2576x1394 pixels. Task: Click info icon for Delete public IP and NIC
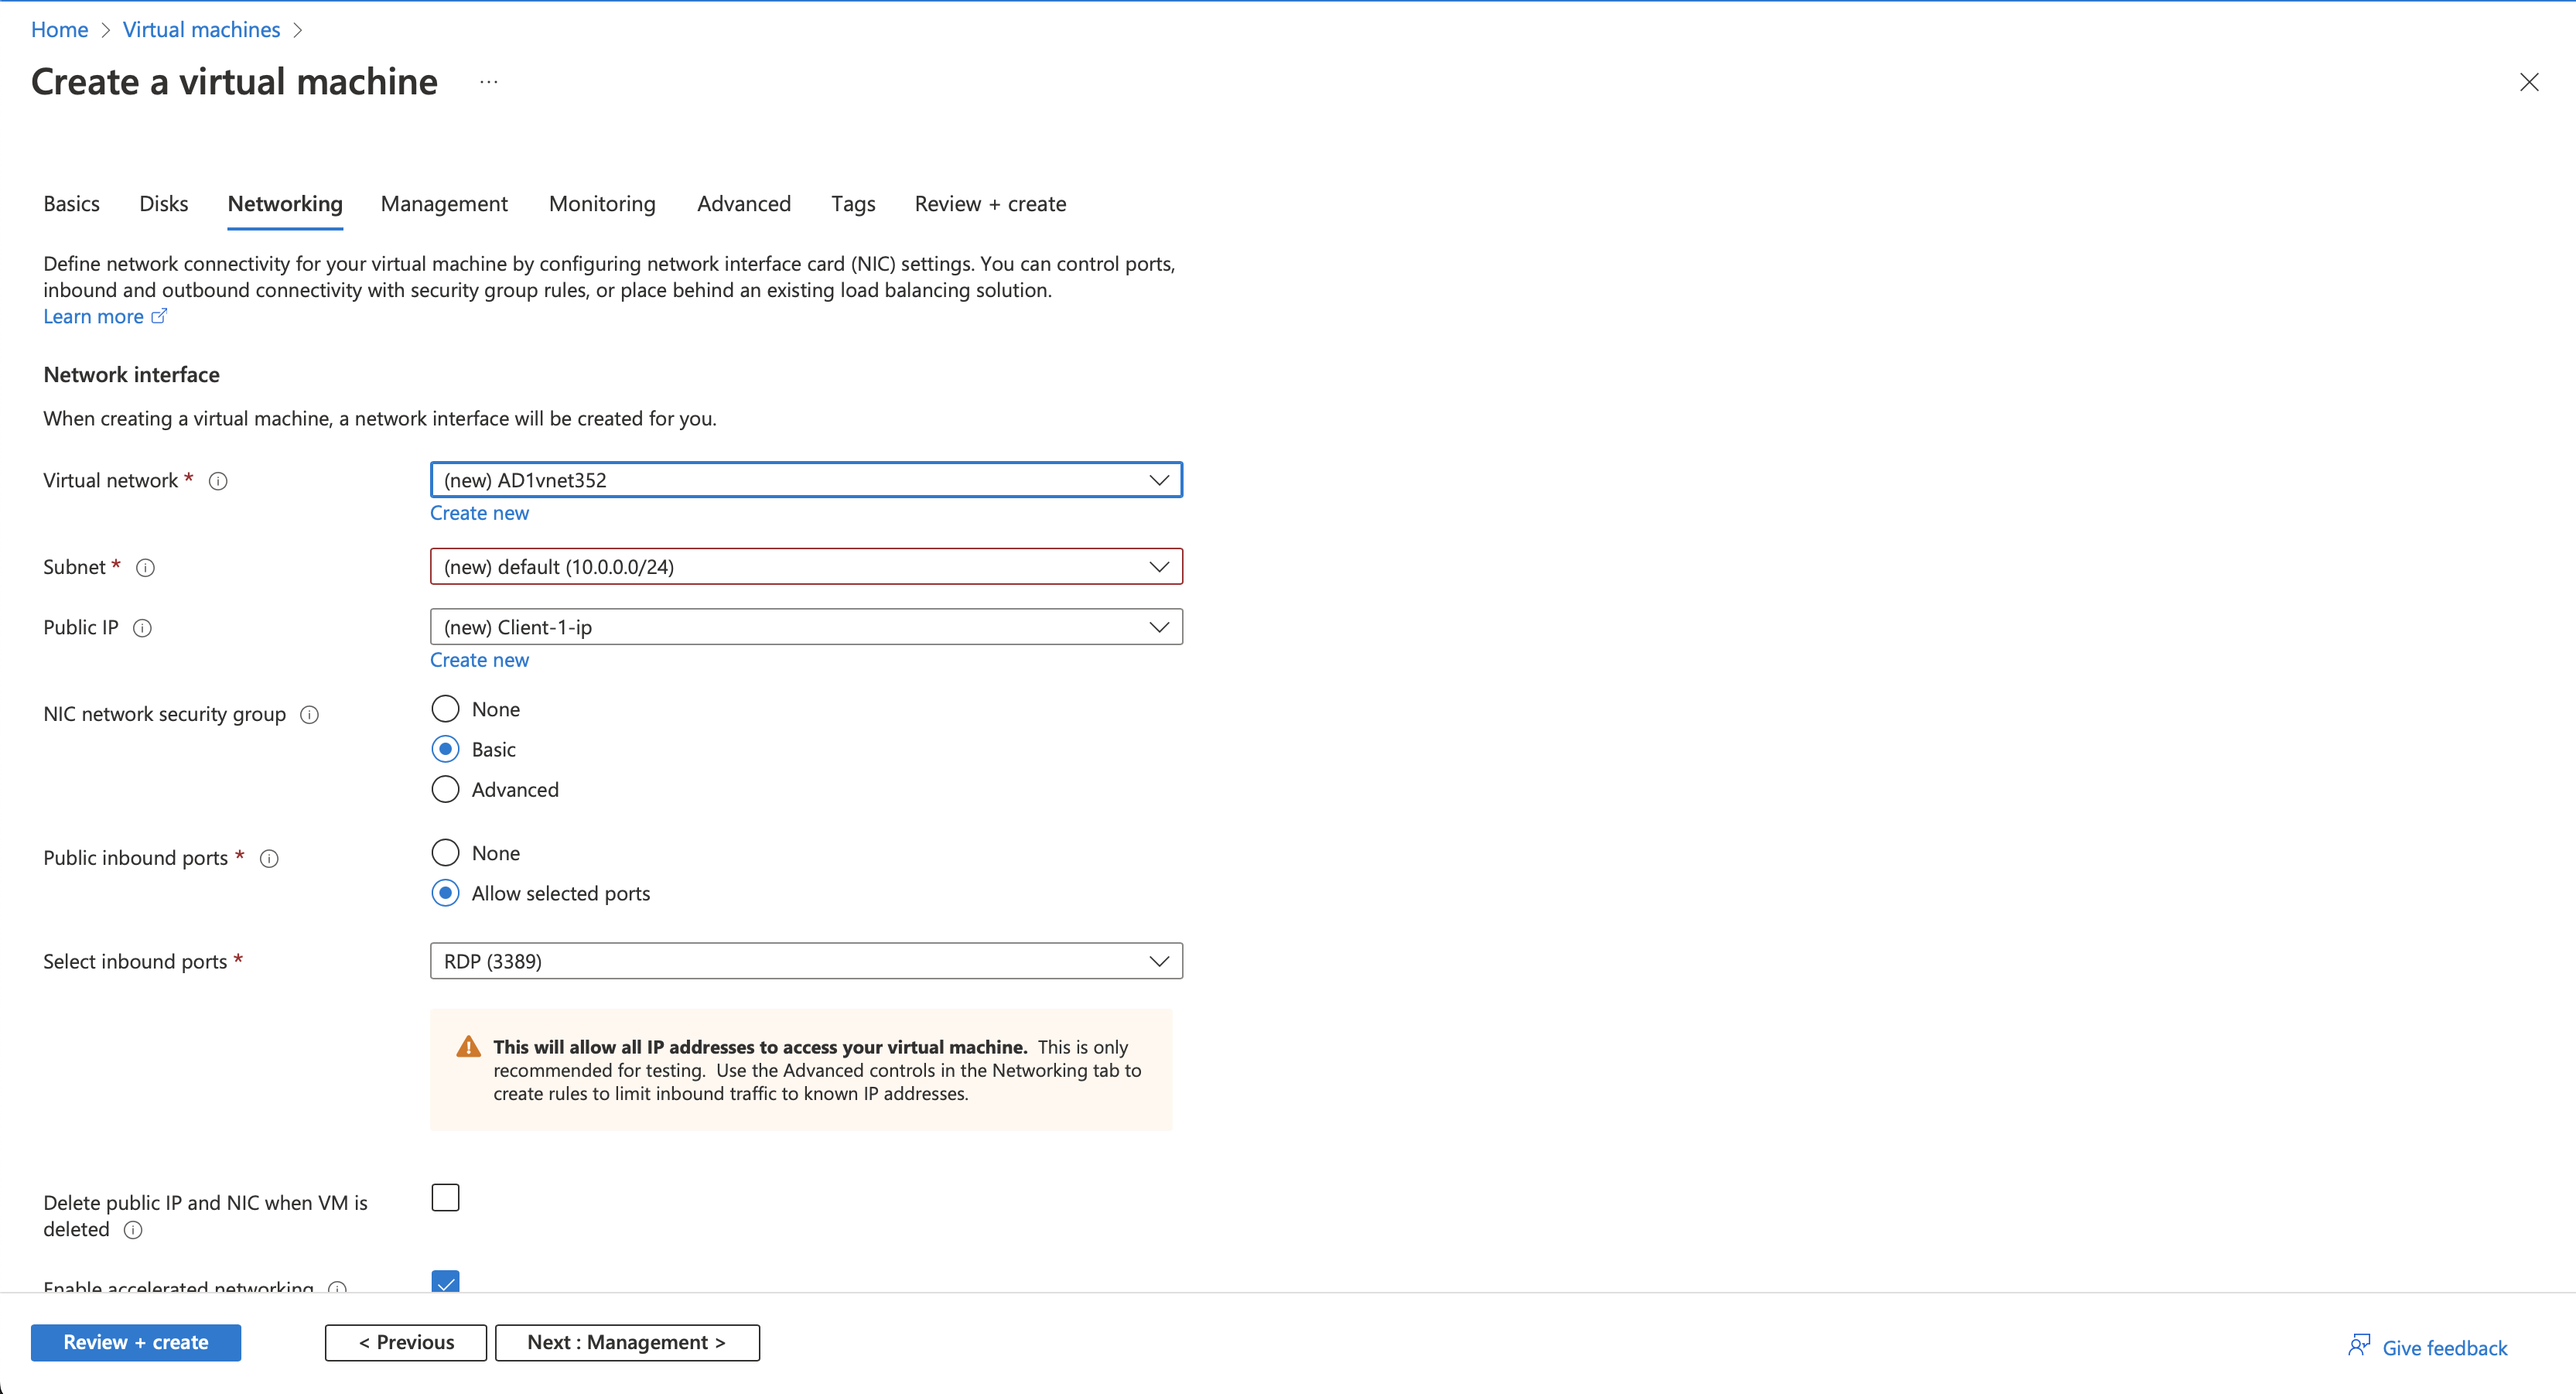(133, 1230)
